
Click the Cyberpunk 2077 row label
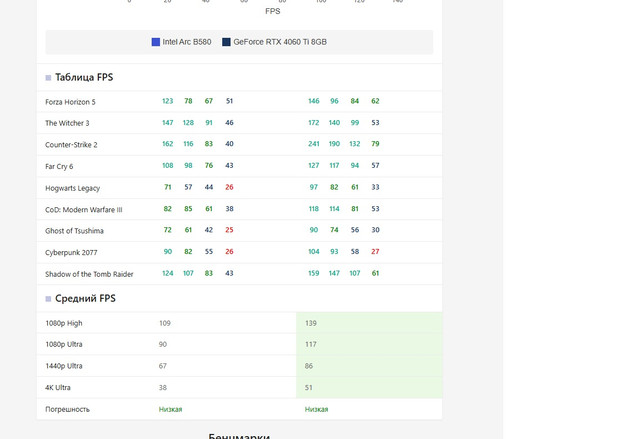[71, 253]
